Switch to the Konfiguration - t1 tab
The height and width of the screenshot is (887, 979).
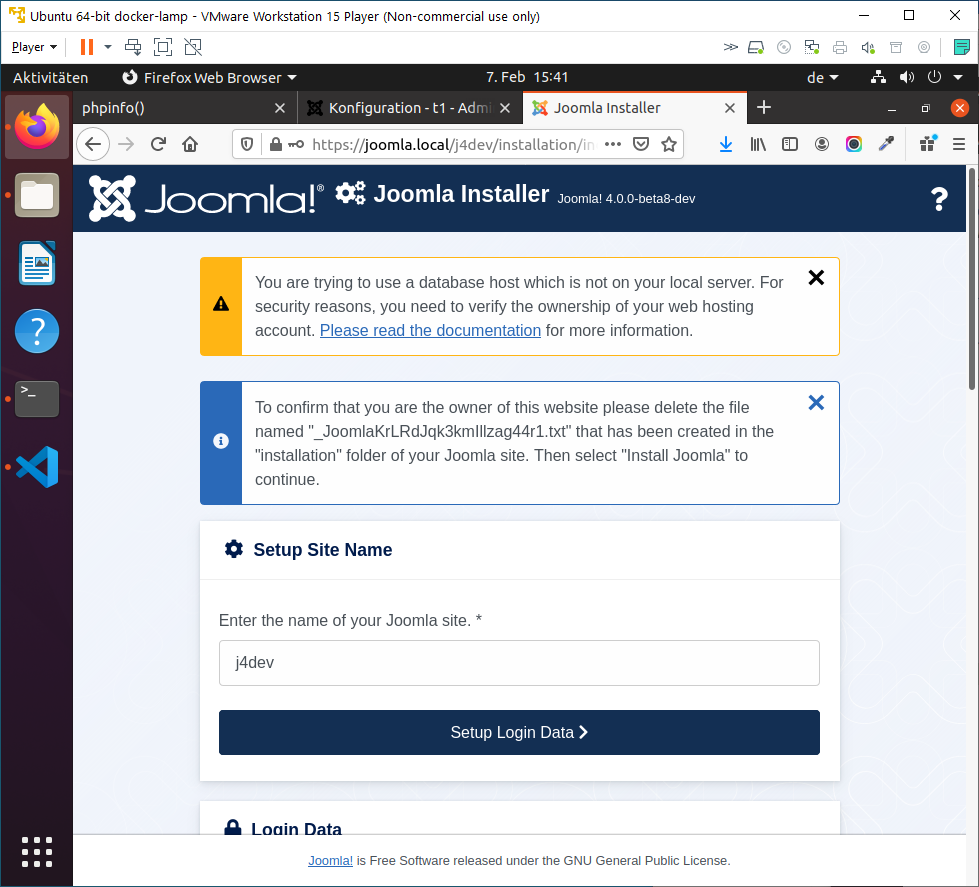coord(400,108)
